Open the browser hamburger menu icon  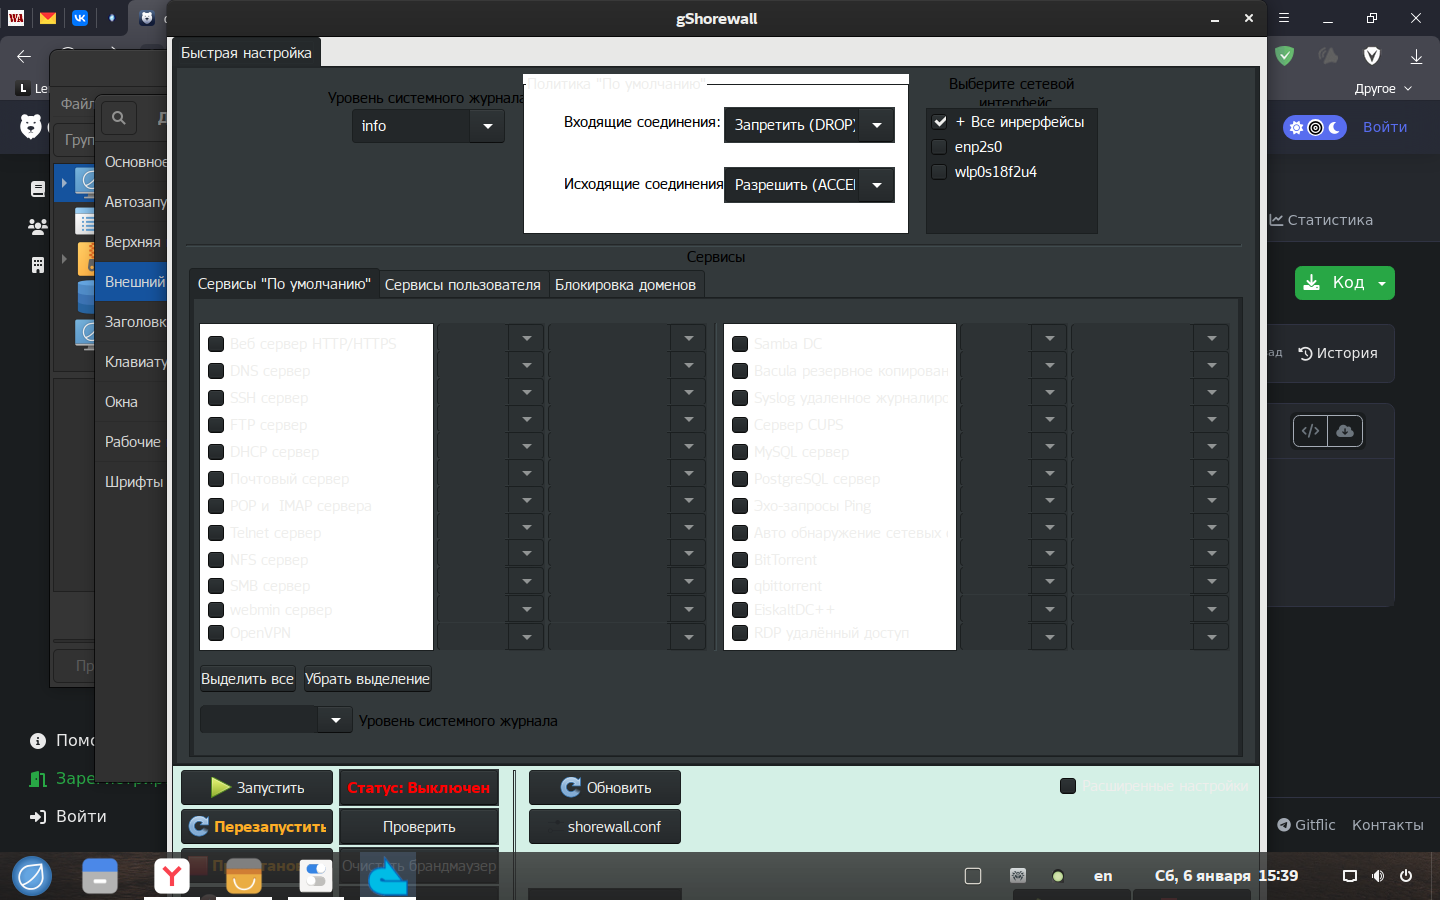(1284, 18)
